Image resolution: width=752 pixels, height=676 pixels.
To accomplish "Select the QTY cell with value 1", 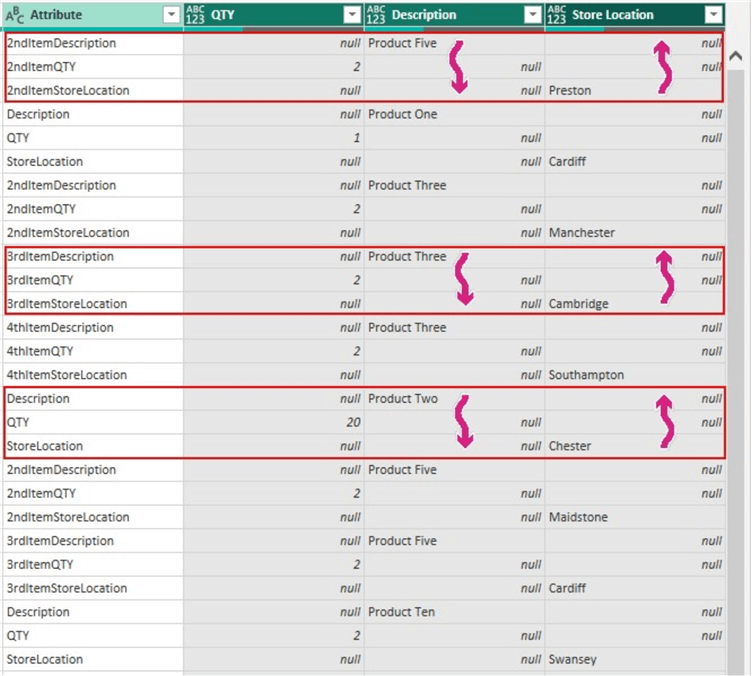I will click(x=274, y=138).
